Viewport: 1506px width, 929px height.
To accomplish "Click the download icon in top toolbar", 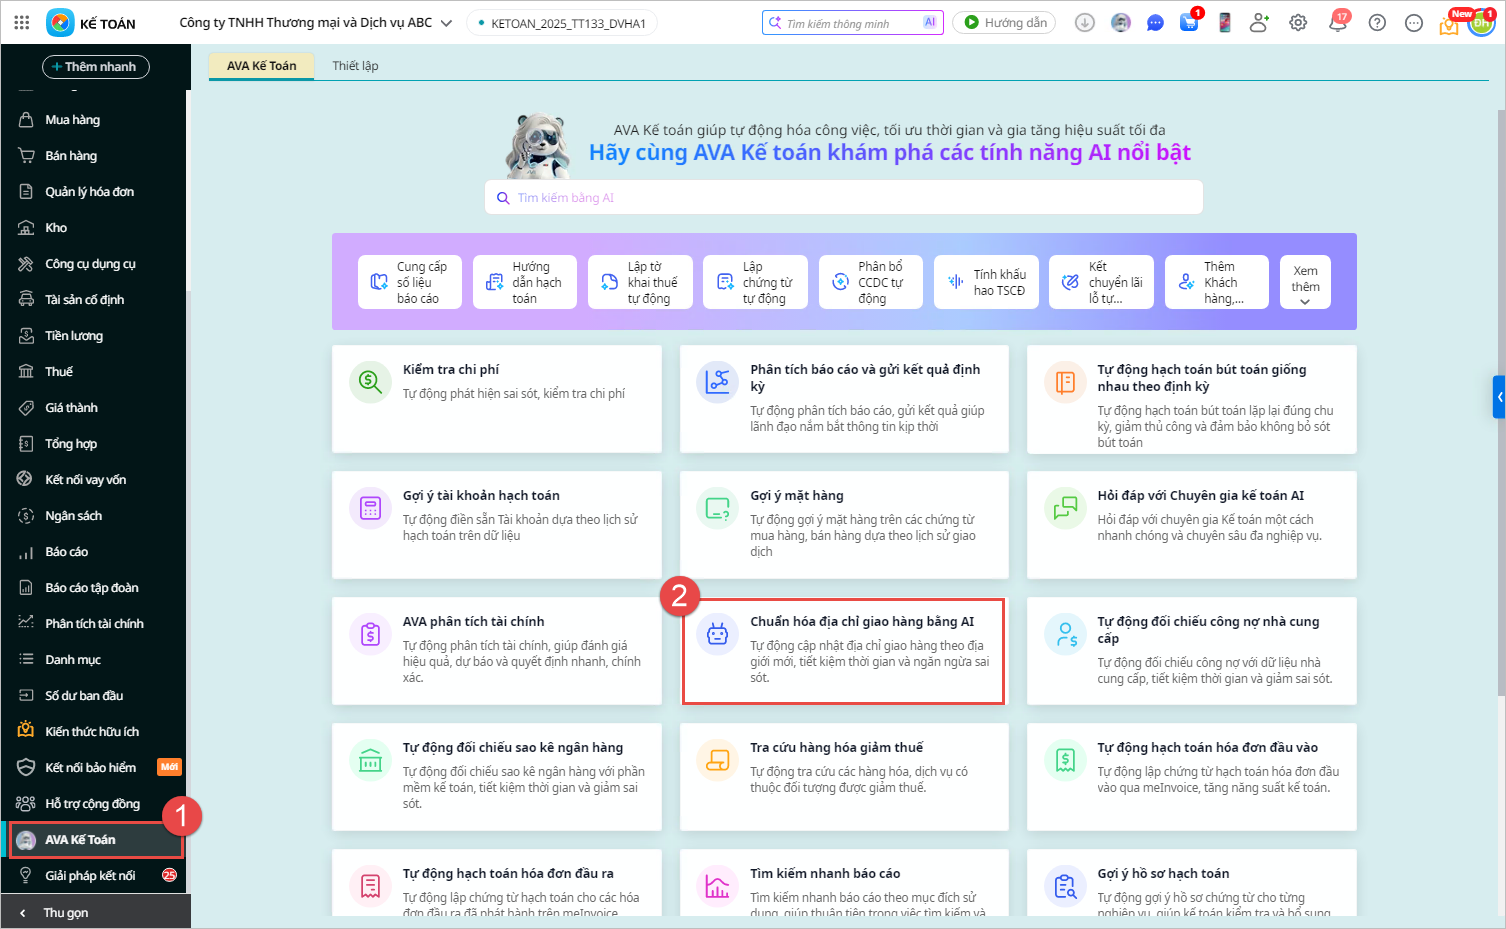I will (x=1085, y=22).
